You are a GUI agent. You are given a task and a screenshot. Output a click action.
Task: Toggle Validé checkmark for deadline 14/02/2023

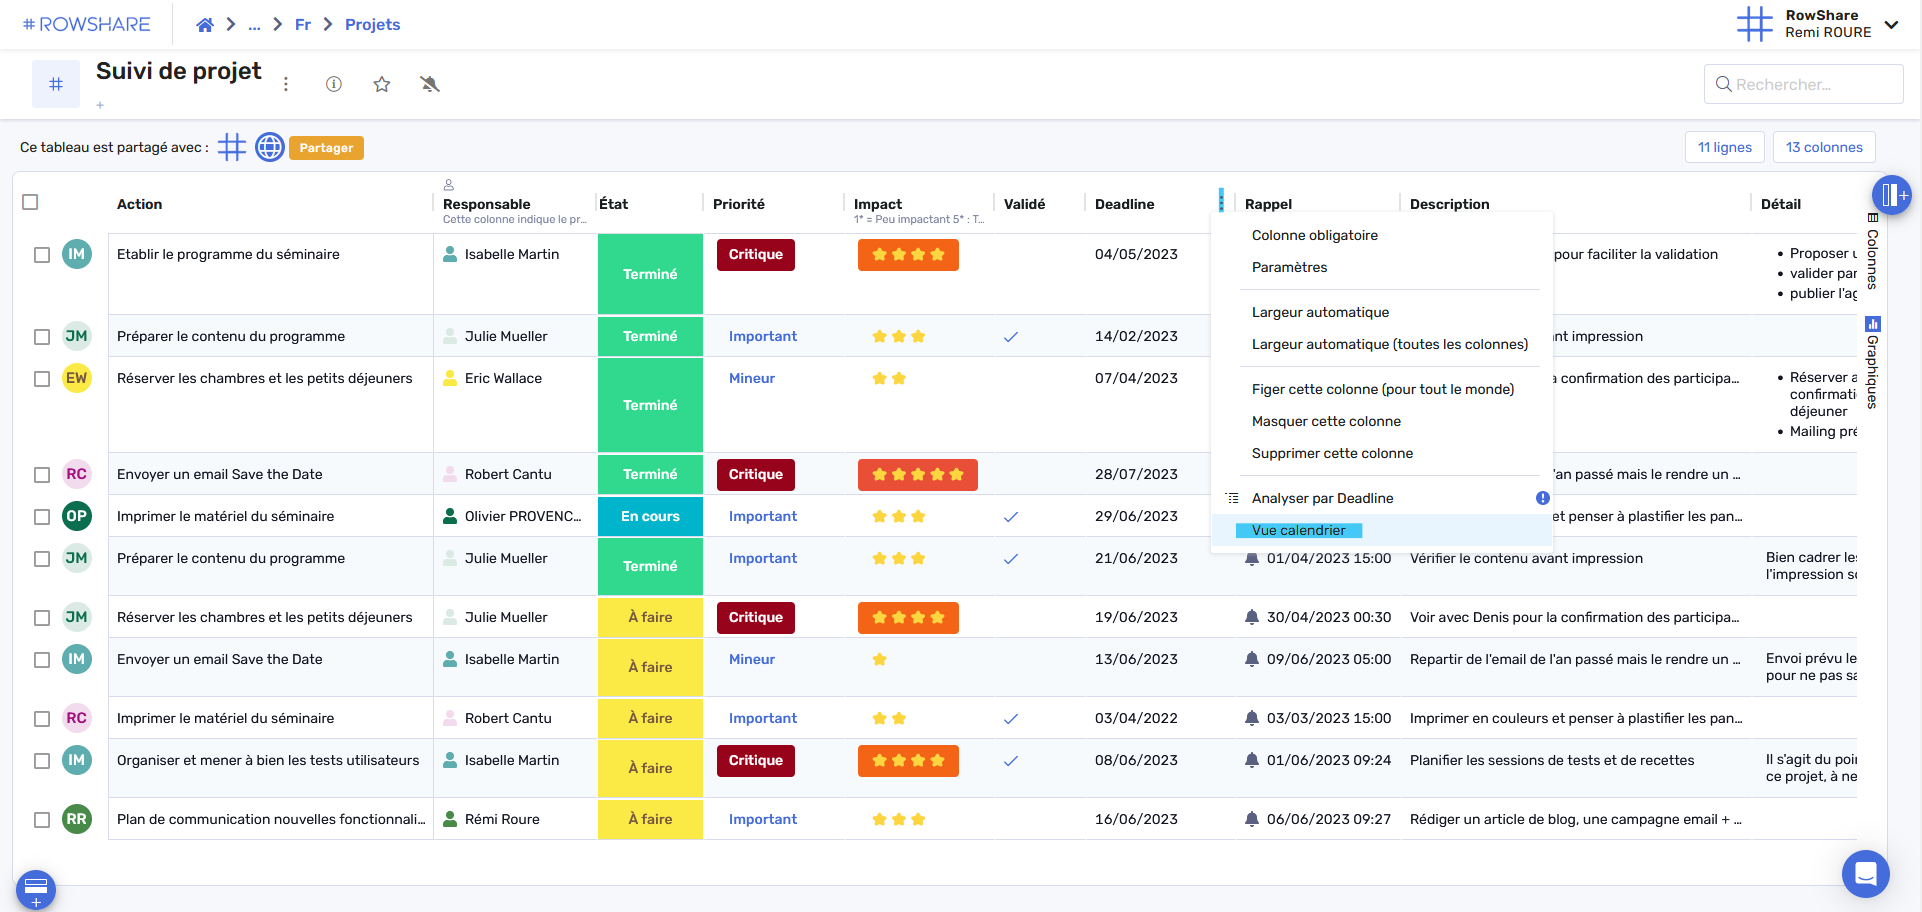click(x=1011, y=337)
